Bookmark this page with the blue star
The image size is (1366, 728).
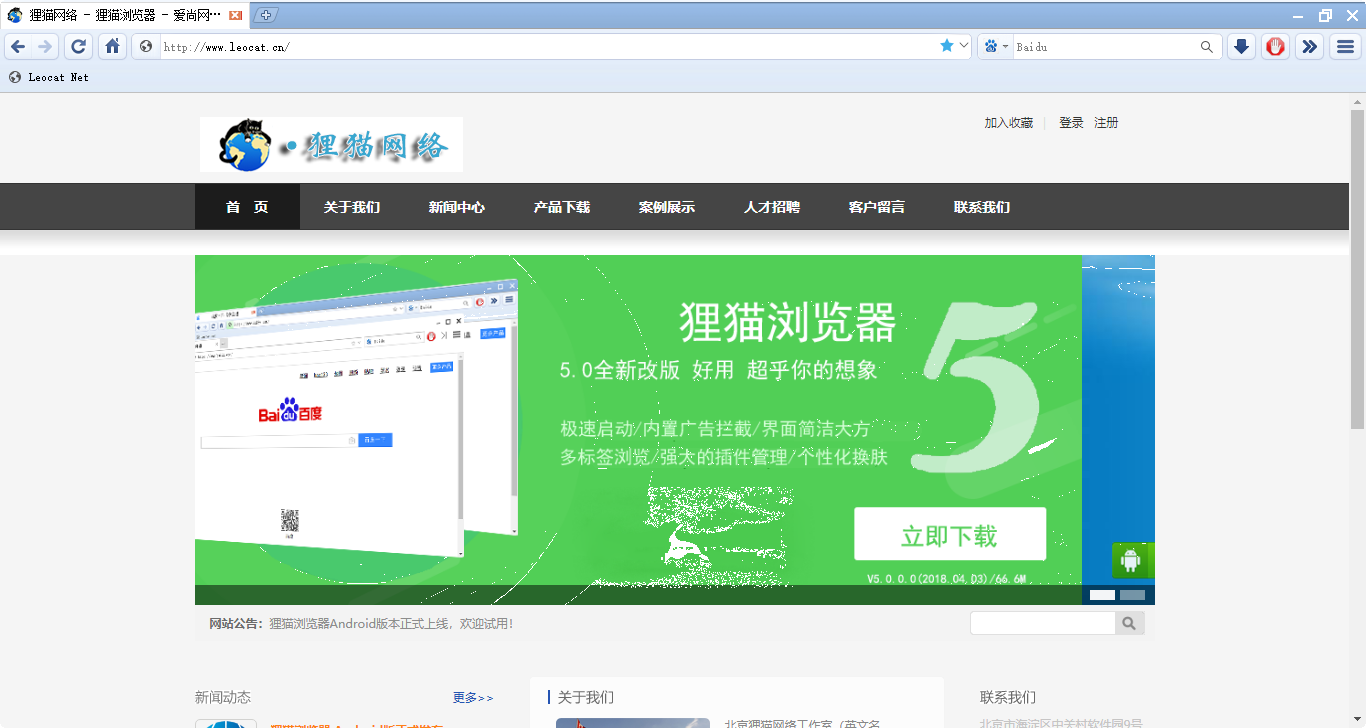[x=947, y=46]
